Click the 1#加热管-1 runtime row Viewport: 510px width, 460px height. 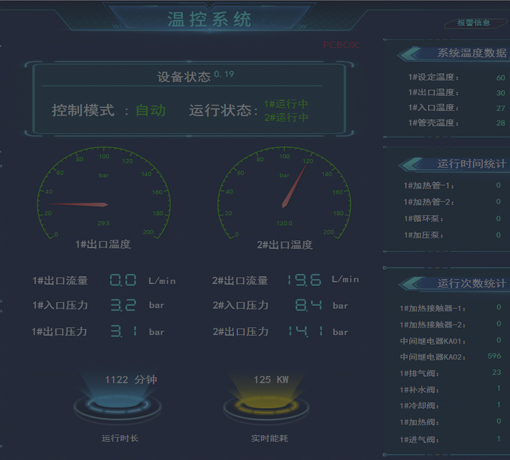tap(452, 185)
